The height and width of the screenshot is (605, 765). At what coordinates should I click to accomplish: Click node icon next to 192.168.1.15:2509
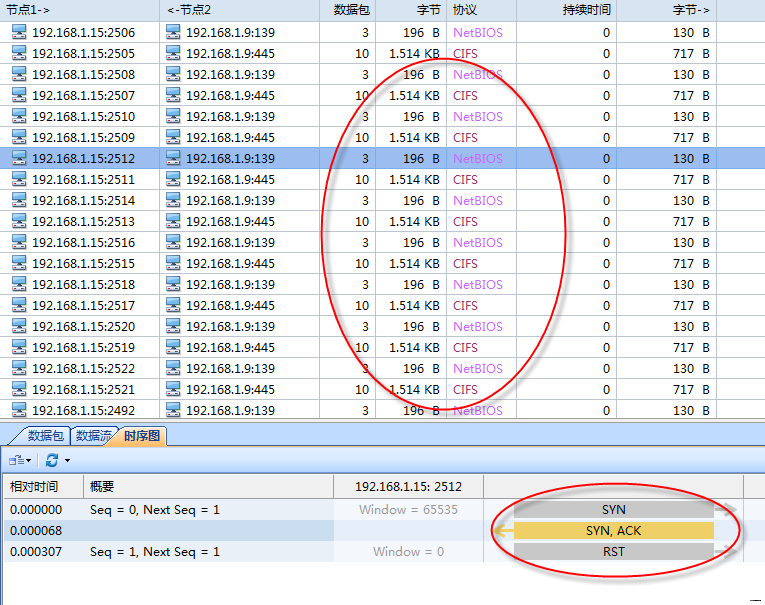(x=20, y=137)
